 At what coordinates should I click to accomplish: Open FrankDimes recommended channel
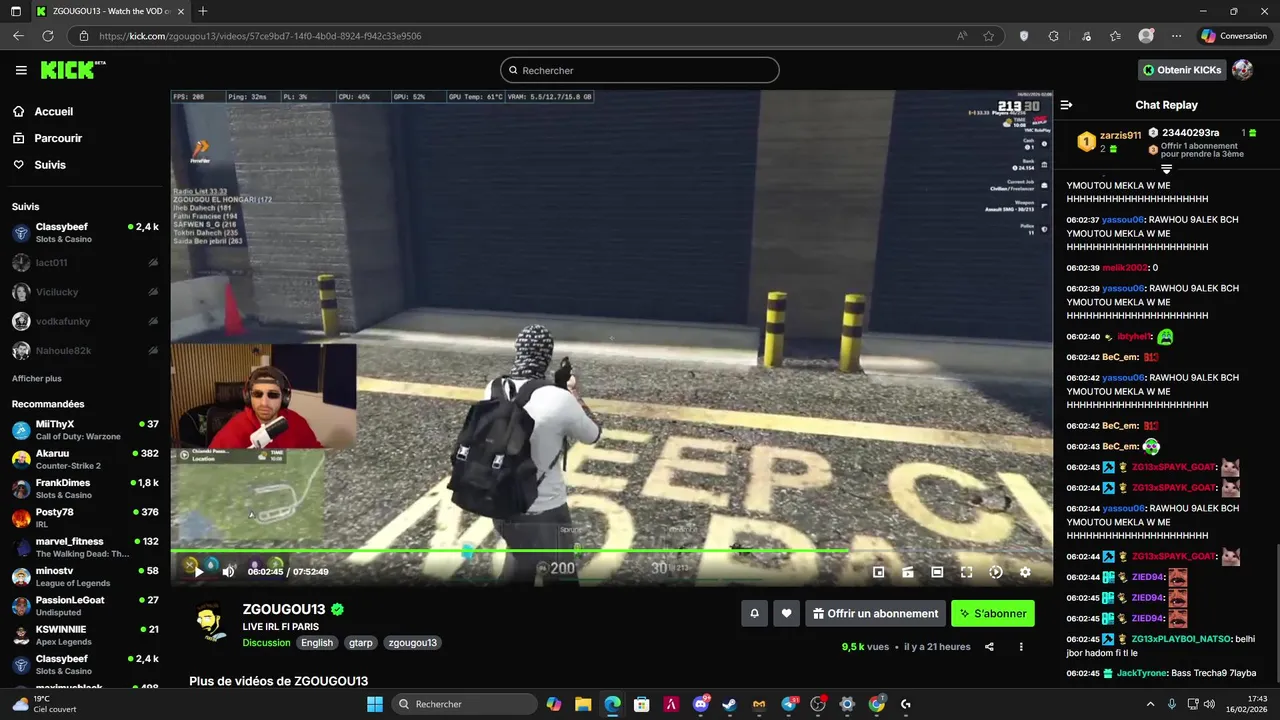(85, 488)
